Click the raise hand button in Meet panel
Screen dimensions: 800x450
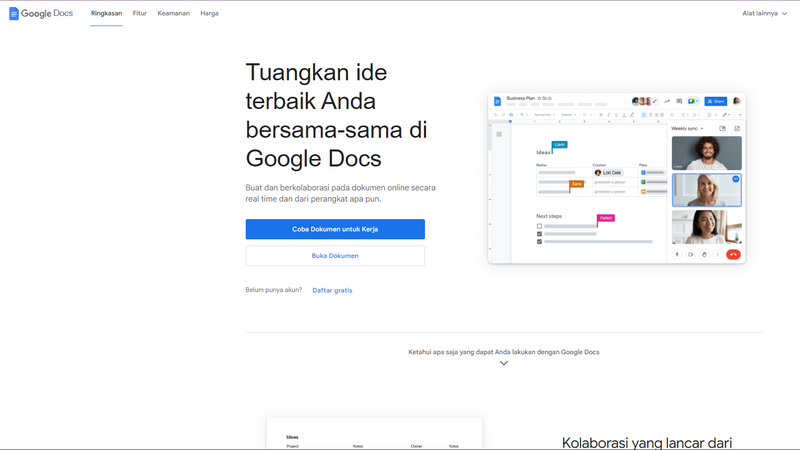click(x=704, y=254)
